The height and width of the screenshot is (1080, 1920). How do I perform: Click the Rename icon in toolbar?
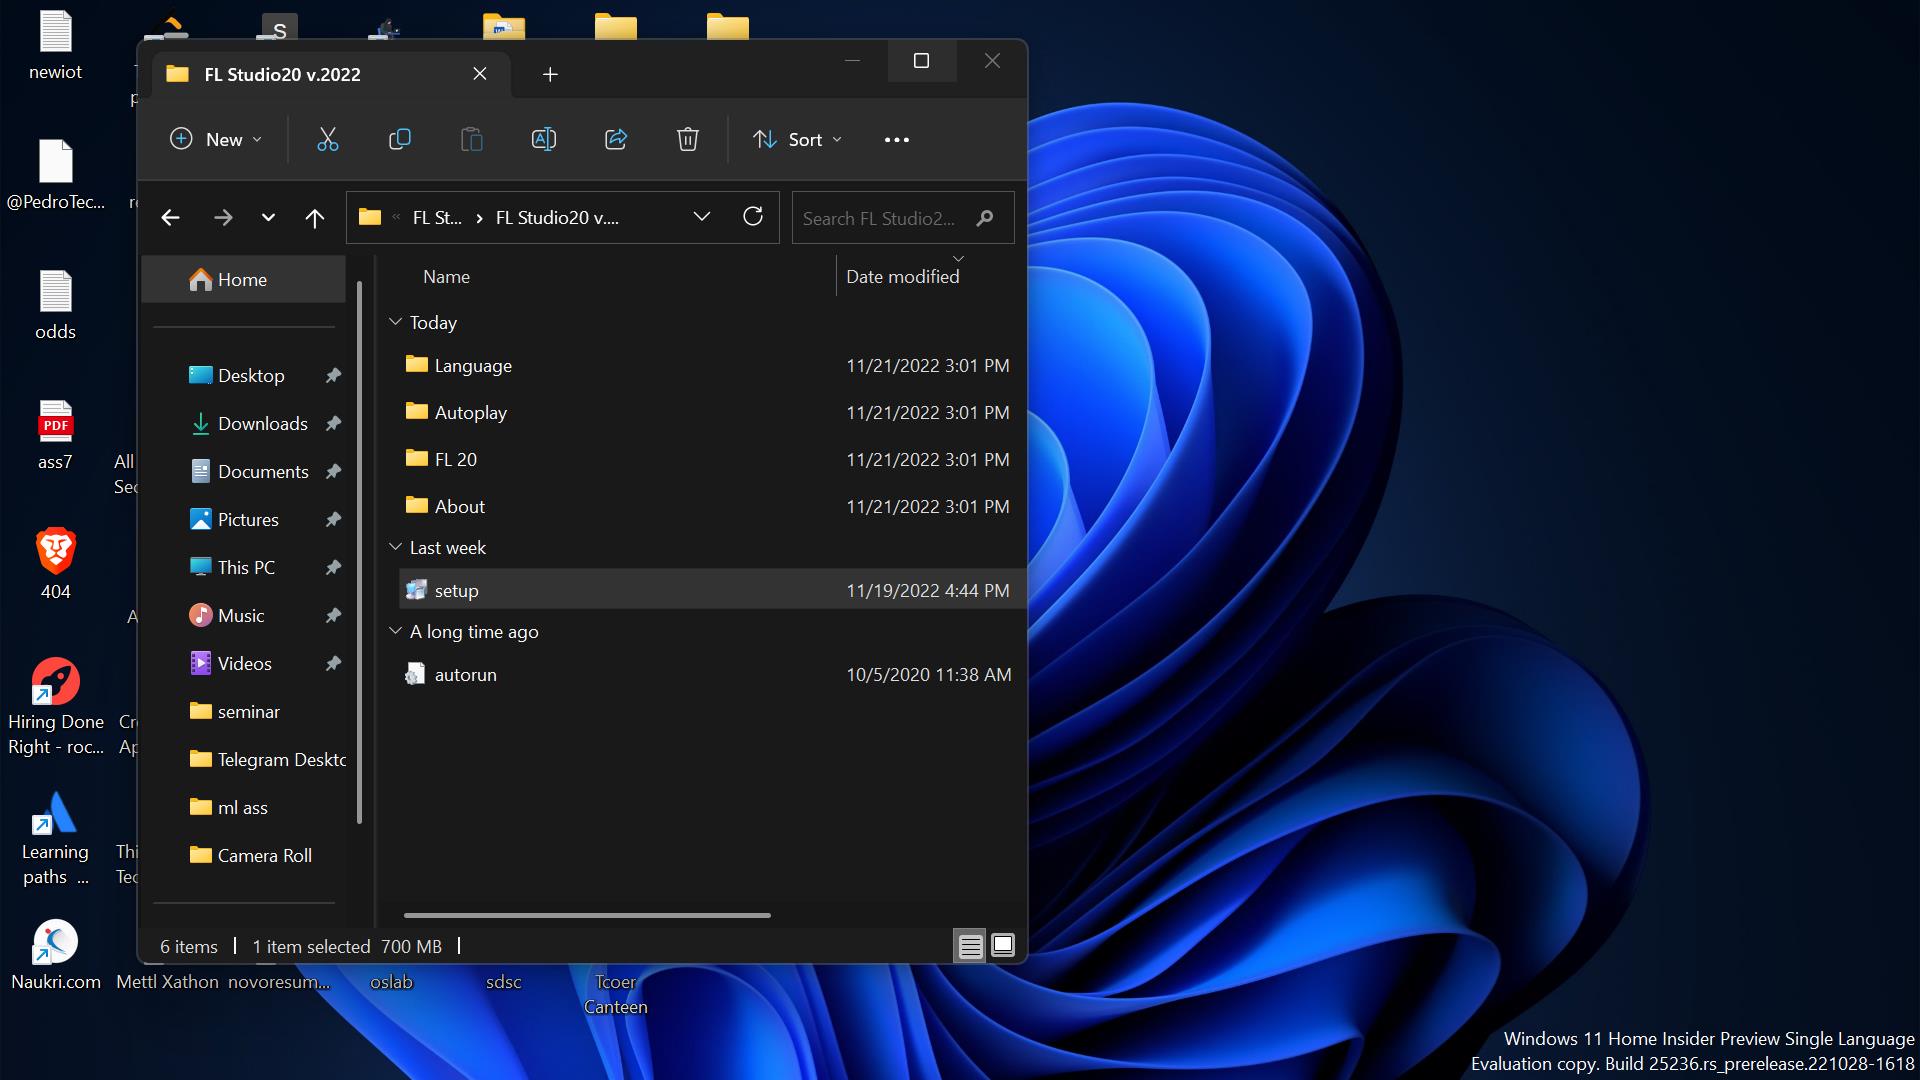click(543, 140)
